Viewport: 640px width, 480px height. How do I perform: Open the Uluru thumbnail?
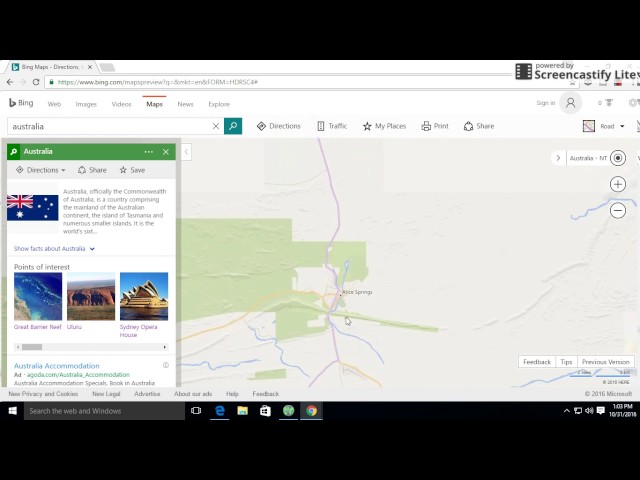point(91,296)
